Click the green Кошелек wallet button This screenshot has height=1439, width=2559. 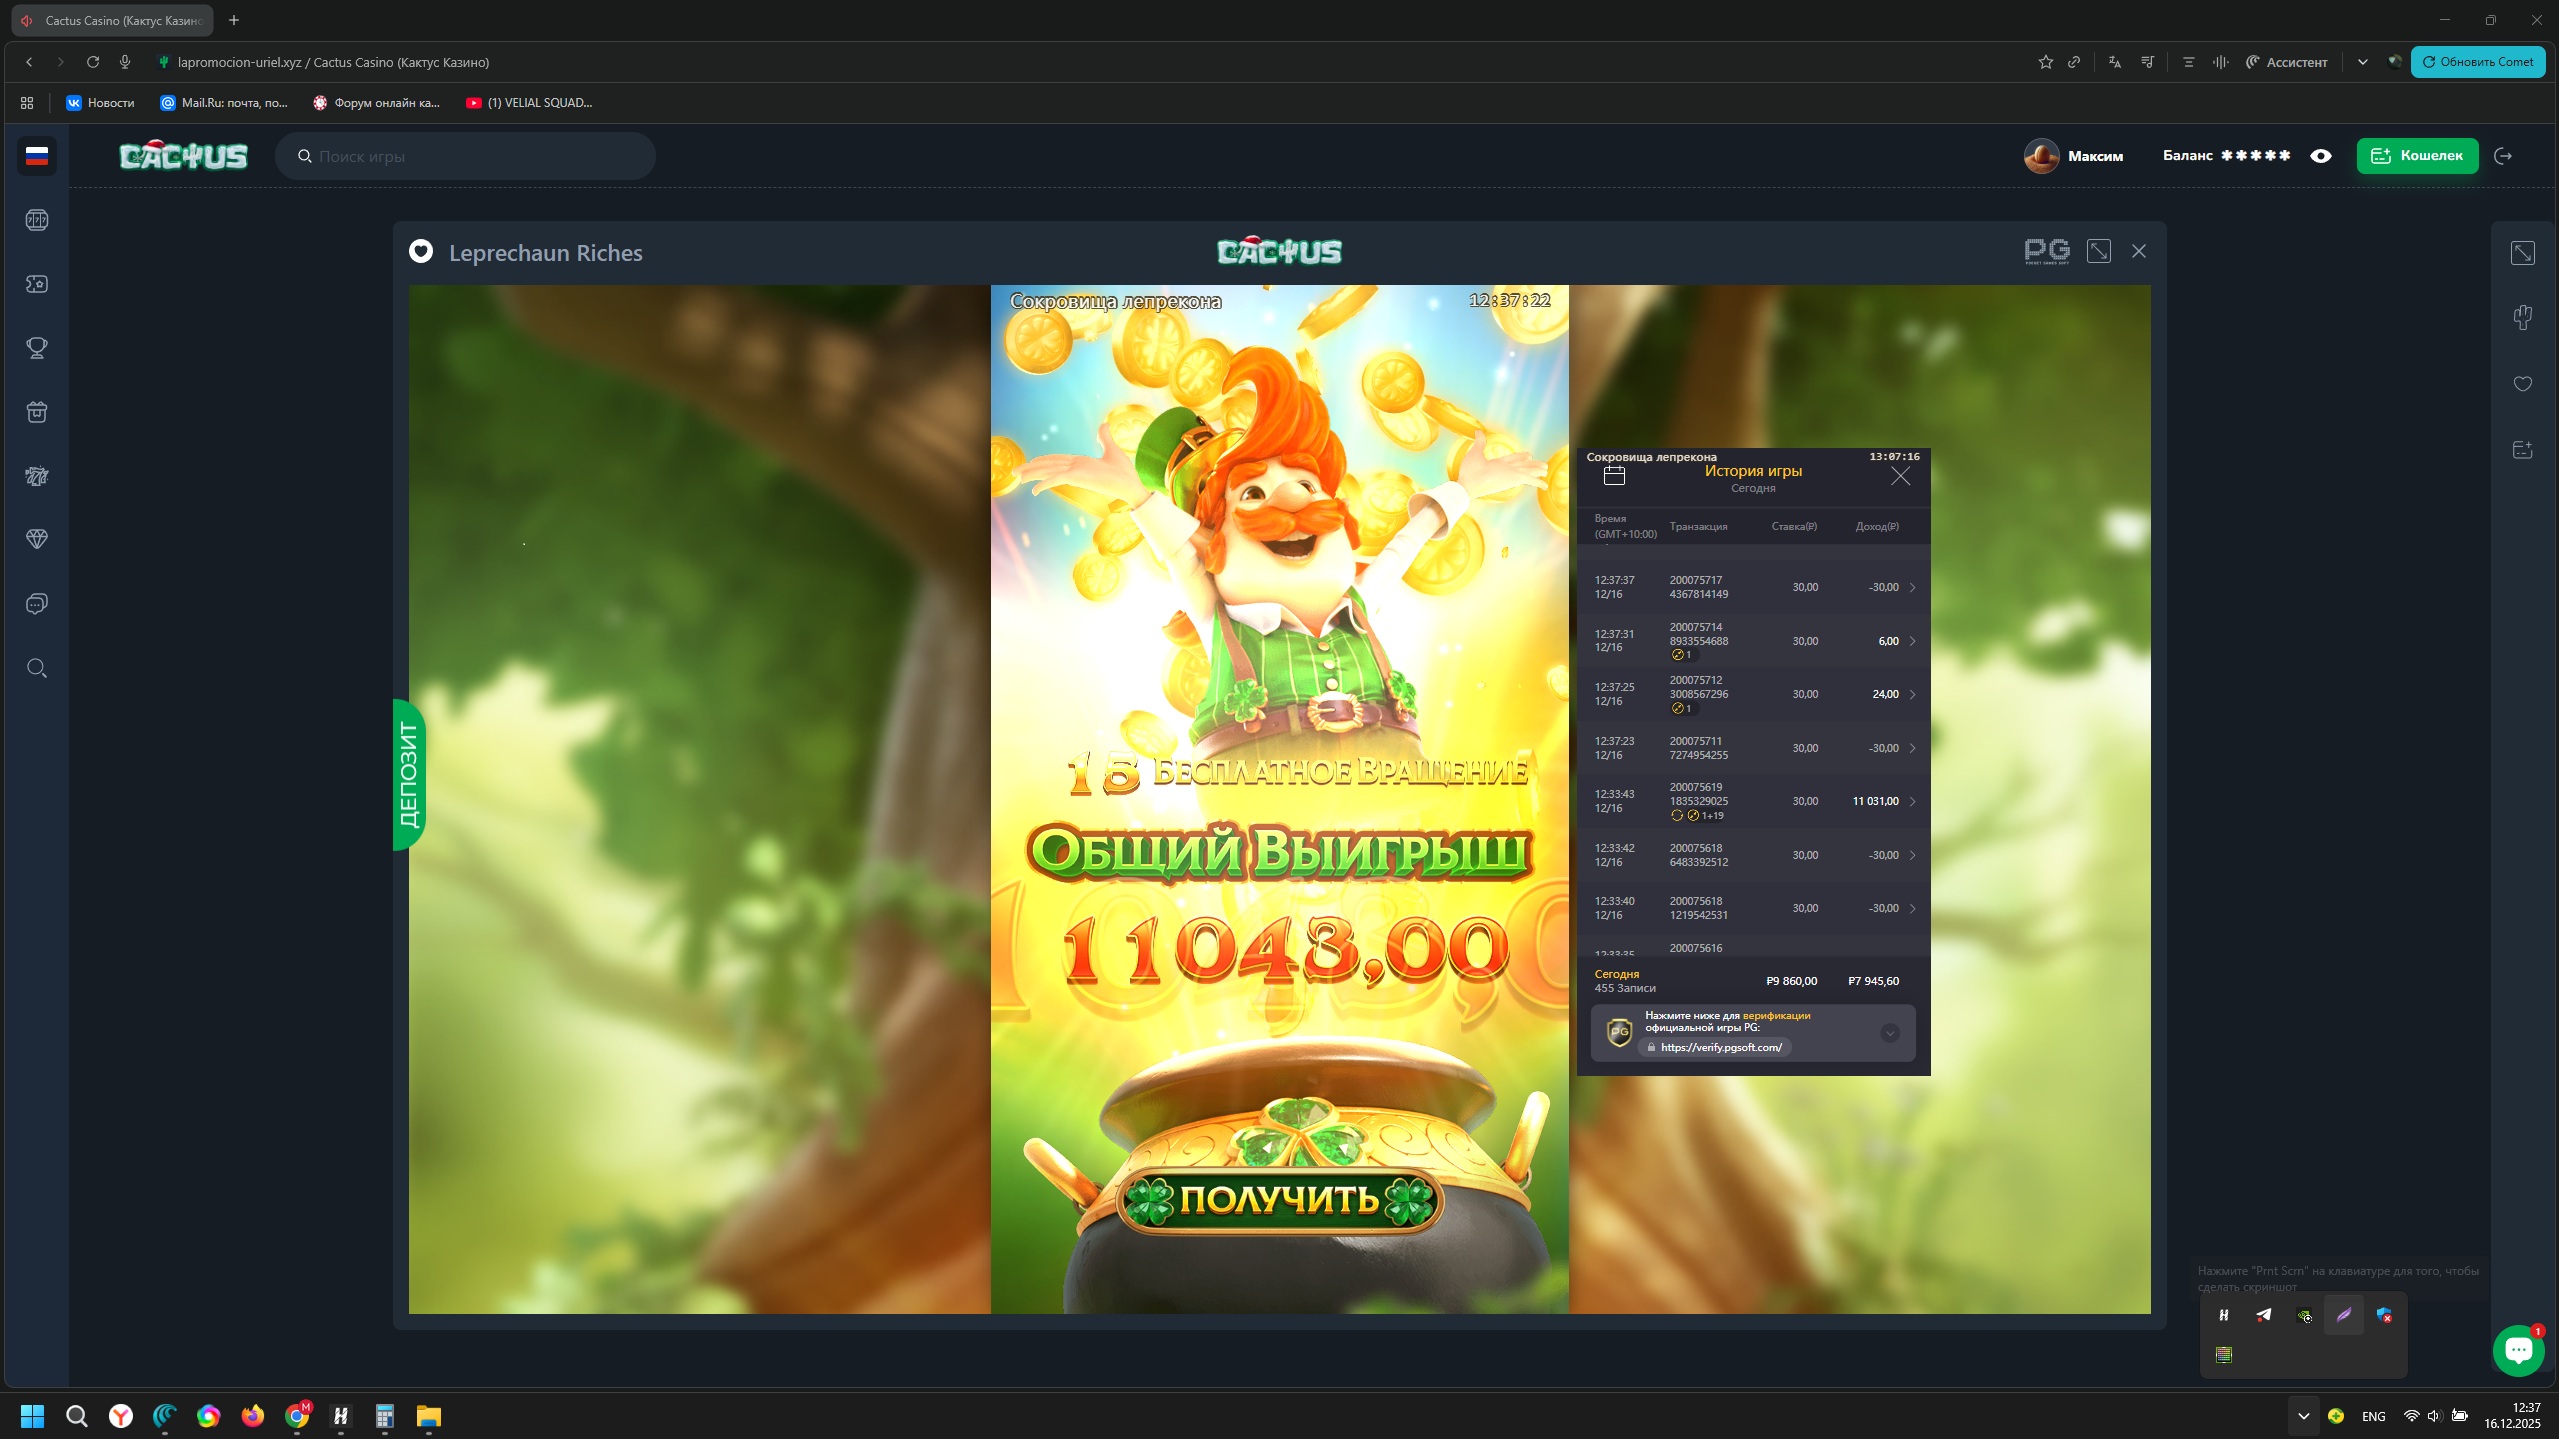2417,156
